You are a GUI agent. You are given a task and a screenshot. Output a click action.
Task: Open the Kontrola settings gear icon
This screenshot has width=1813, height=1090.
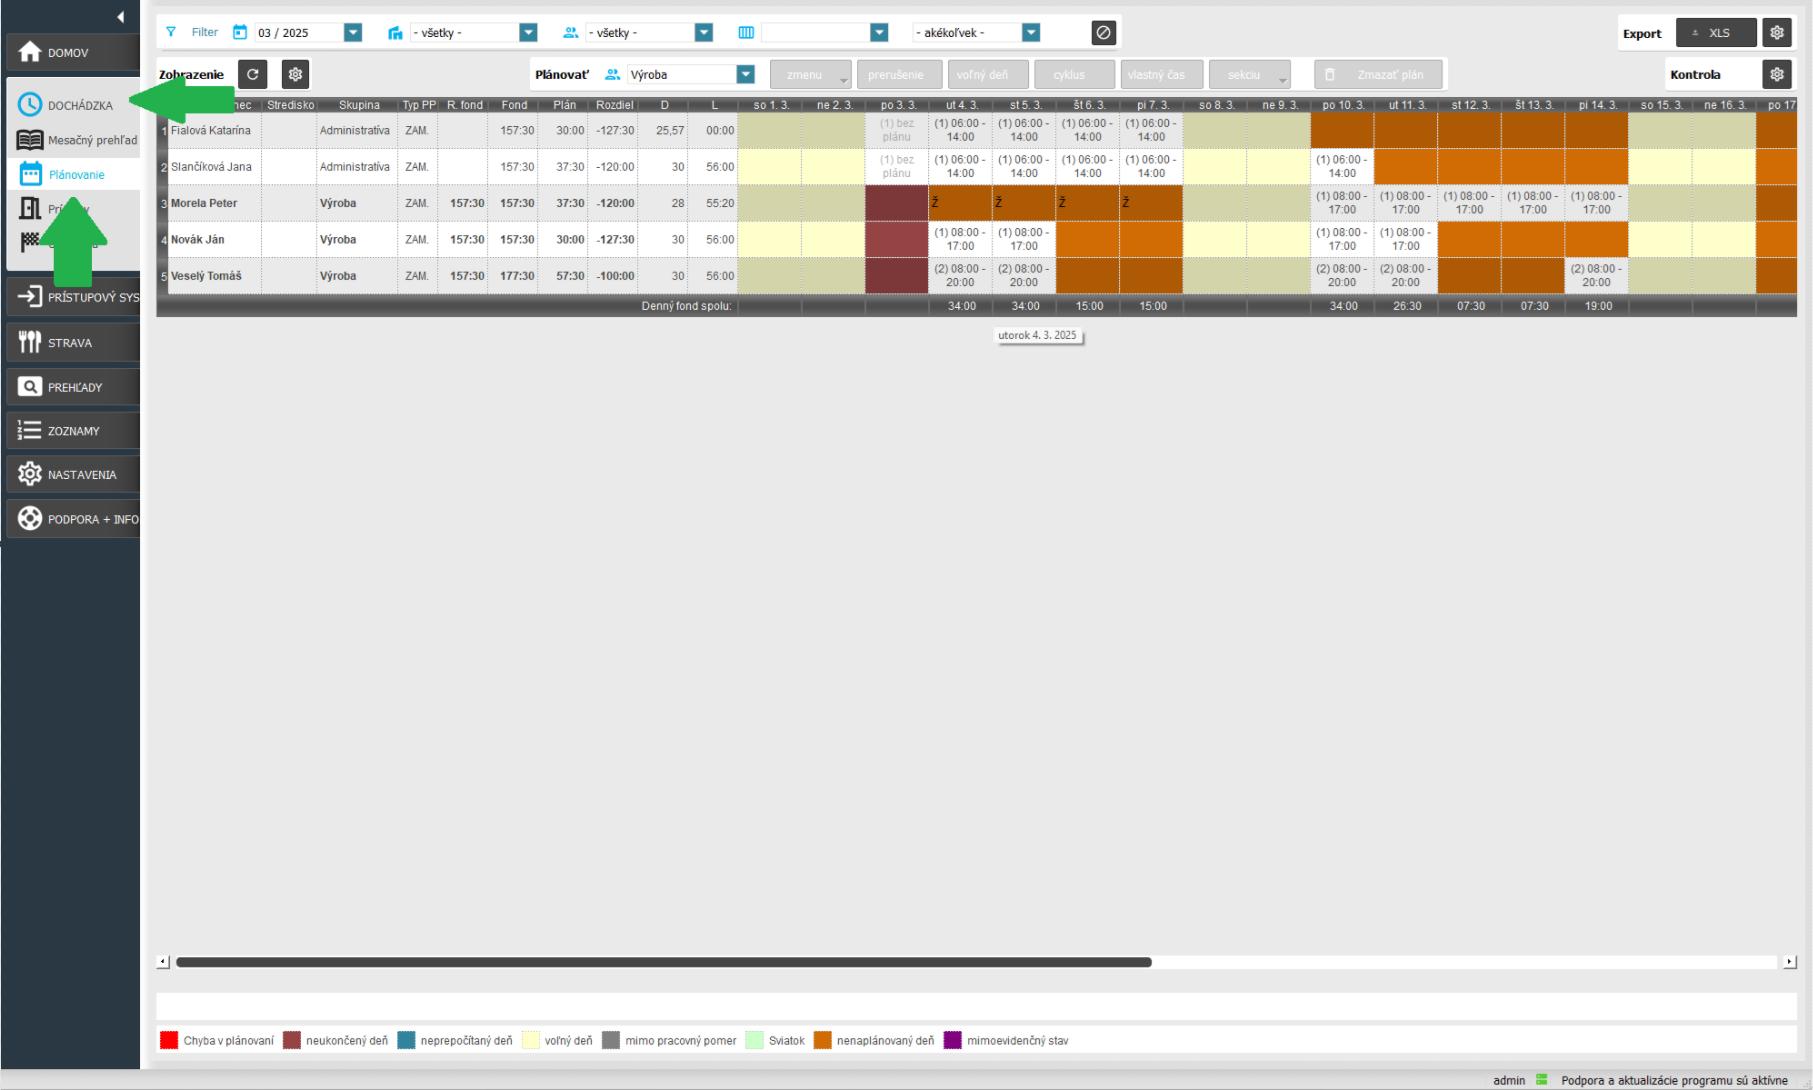point(1776,74)
